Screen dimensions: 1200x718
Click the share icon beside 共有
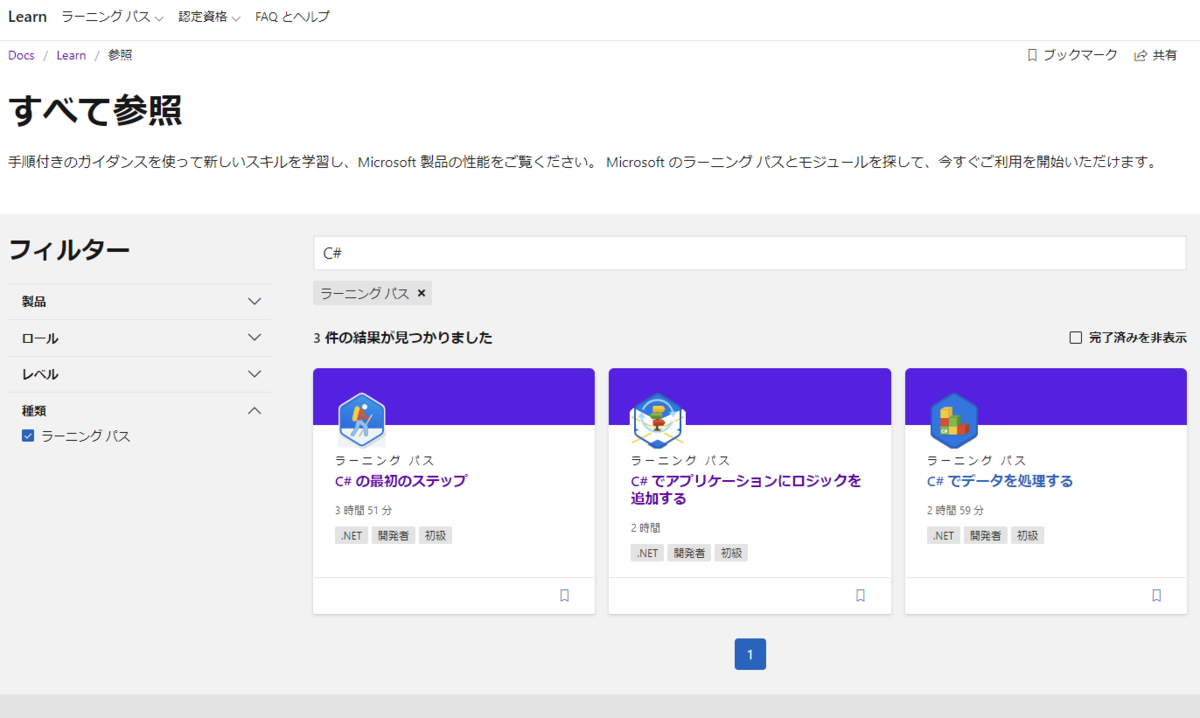point(1140,56)
